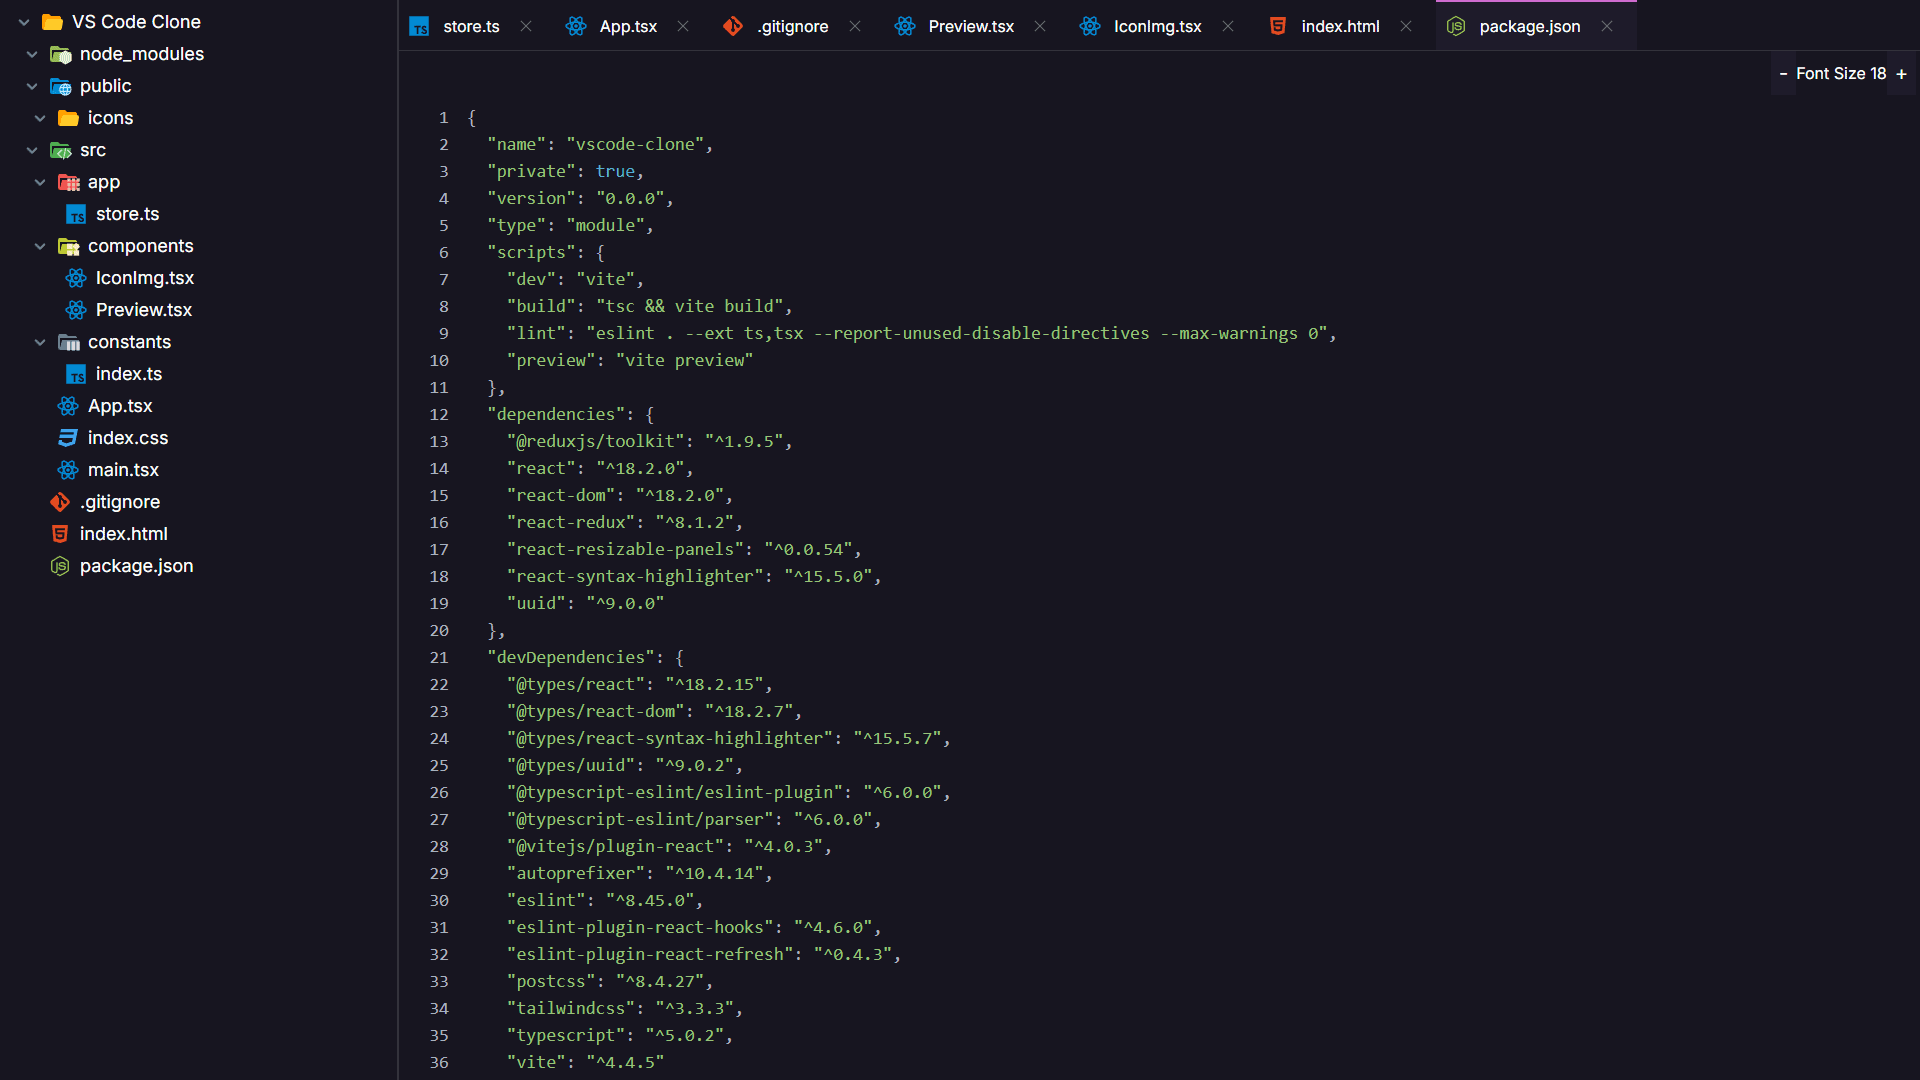This screenshot has height=1080, width=1920.
Task: Decrease font size with the minus button
Action: coord(1783,74)
